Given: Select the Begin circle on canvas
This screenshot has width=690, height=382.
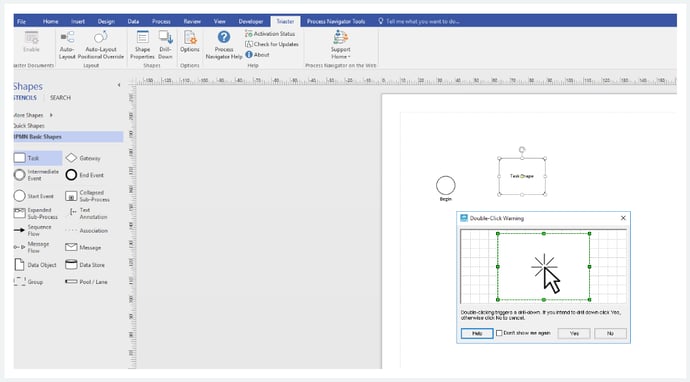Looking at the screenshot, I should [x=445, y=185].
